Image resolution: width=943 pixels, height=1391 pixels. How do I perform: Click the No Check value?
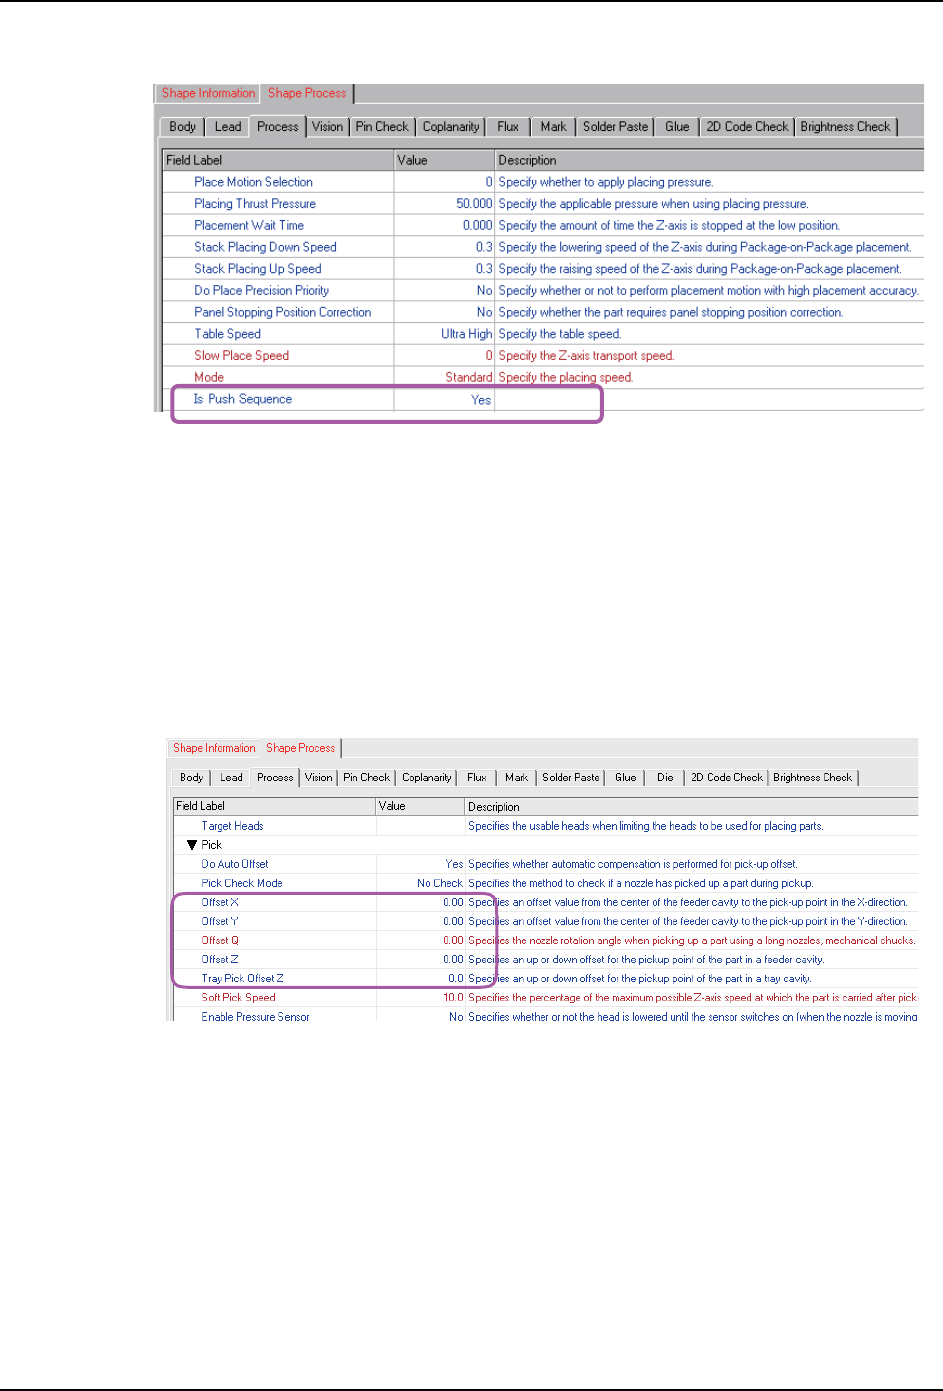[x=440, y=883]
